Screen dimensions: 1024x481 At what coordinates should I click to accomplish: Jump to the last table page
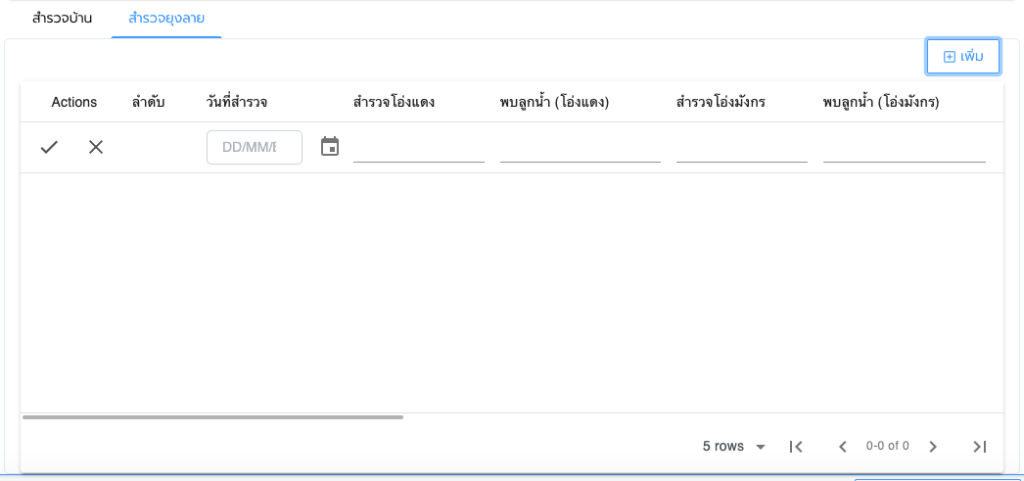pos(980,446)
